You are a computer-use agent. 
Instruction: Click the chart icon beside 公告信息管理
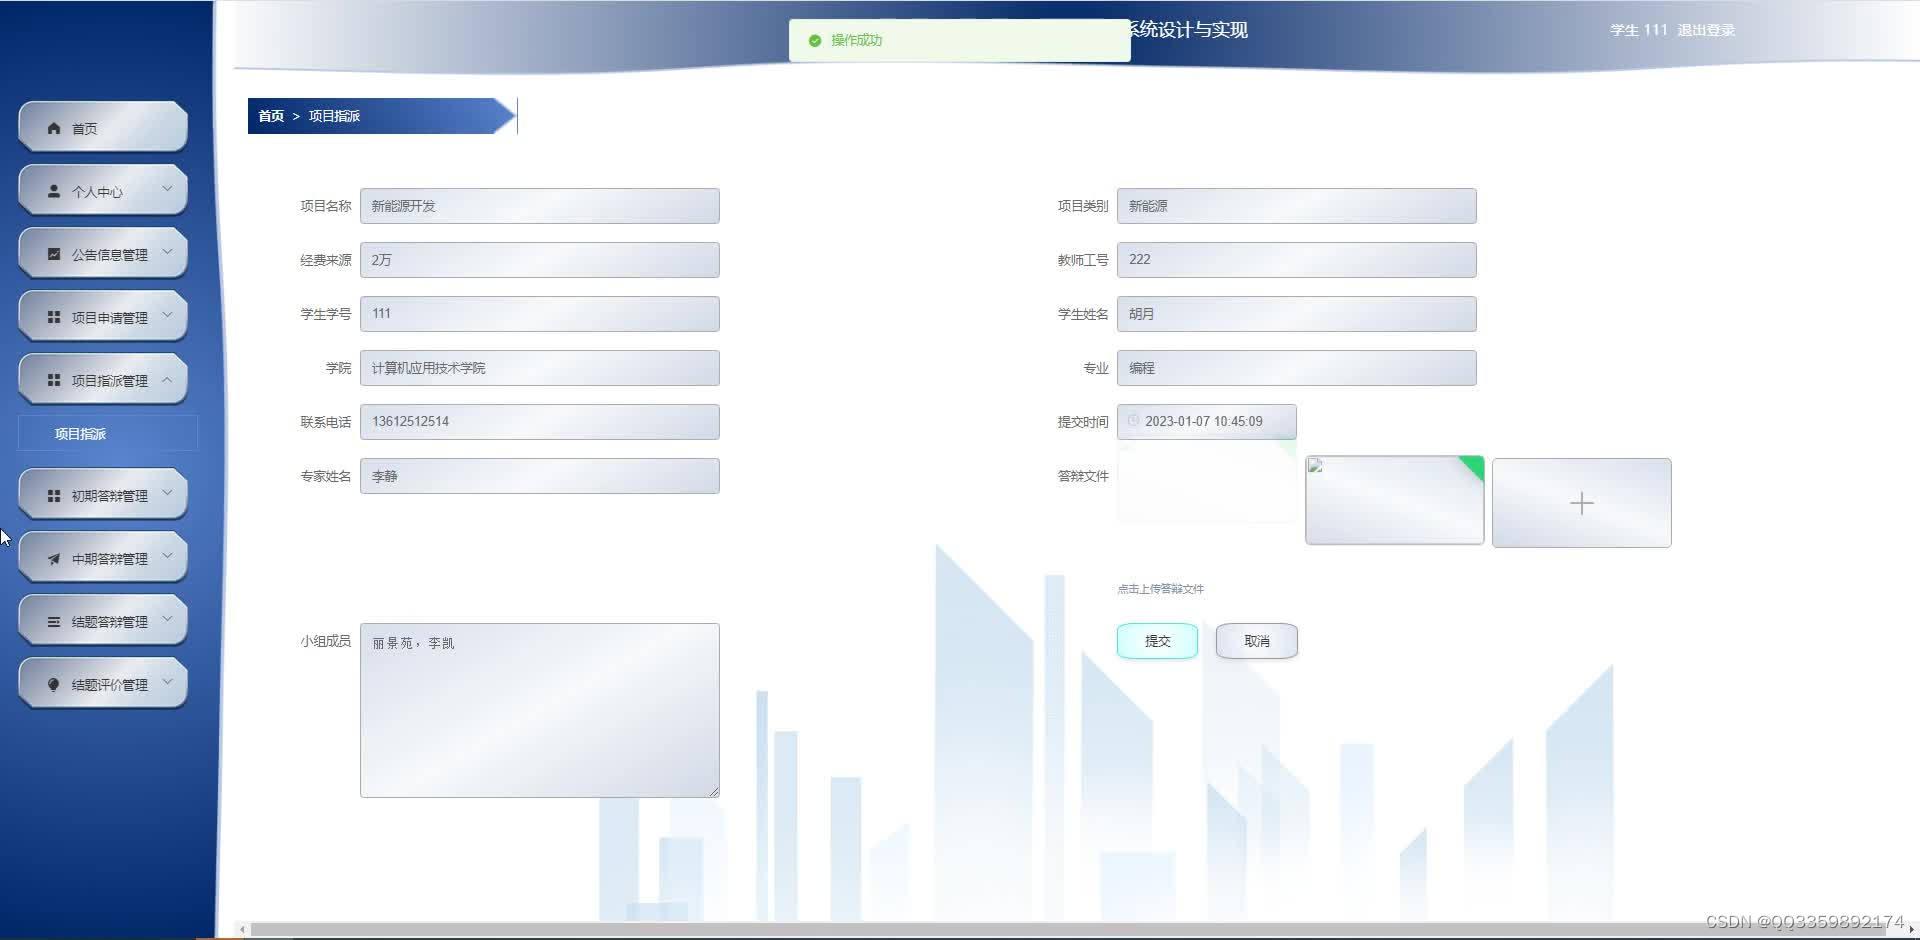[54, 254]
